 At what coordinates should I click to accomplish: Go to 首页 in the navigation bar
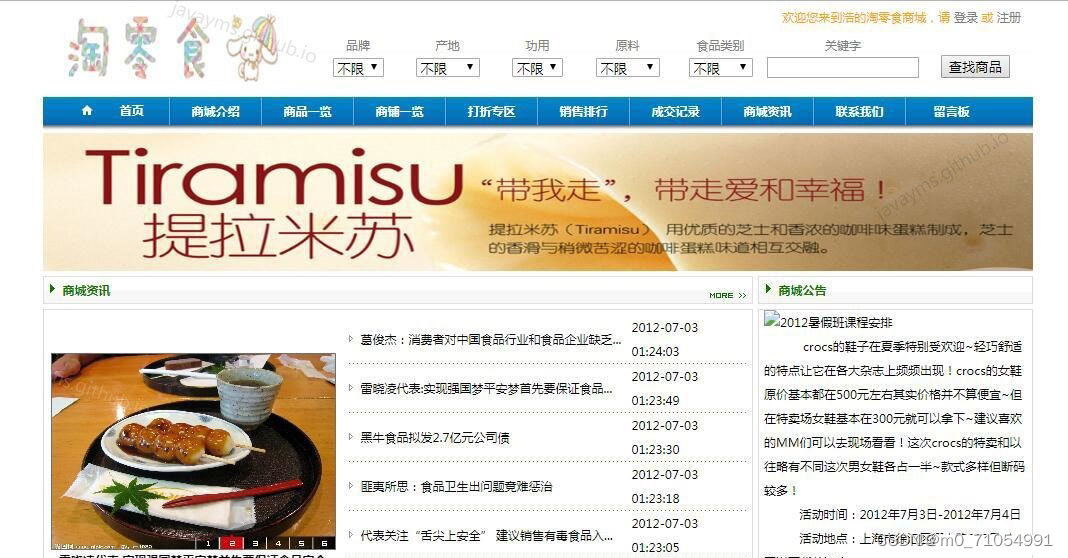pos(131,110)
